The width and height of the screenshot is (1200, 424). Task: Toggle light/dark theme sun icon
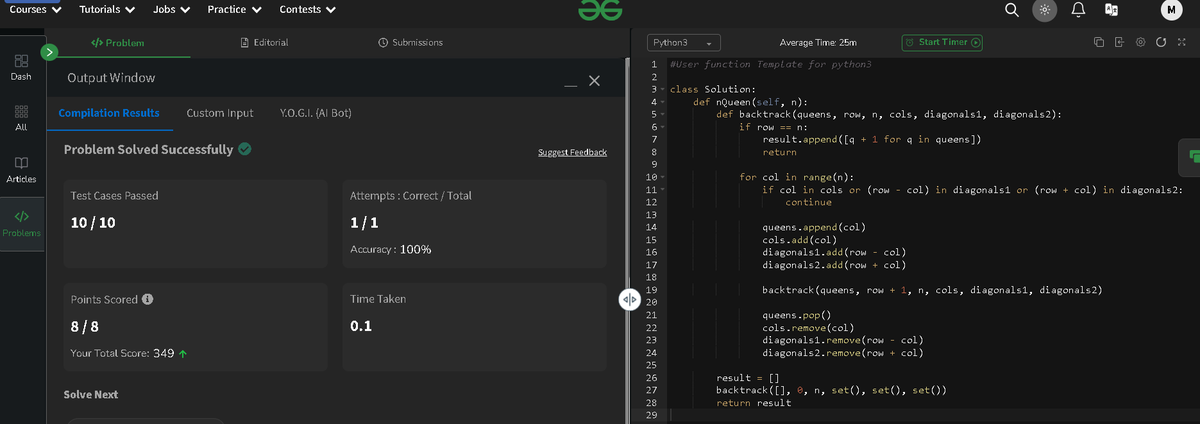click(1044, 10)
